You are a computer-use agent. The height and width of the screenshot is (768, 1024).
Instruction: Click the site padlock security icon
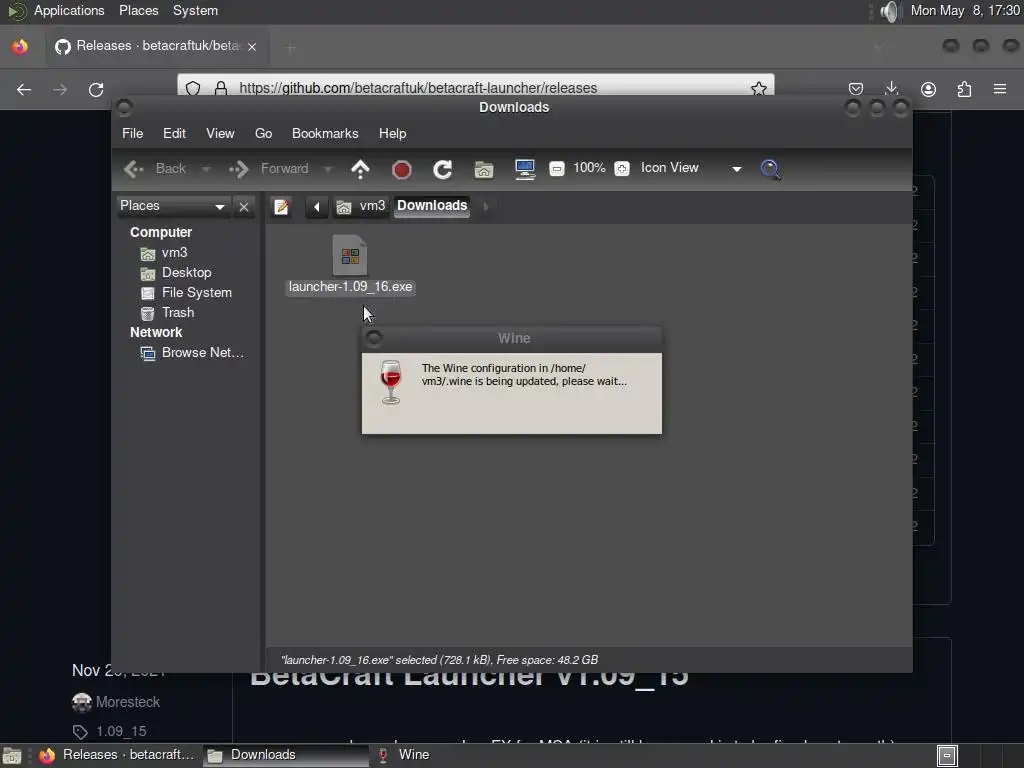221,88
